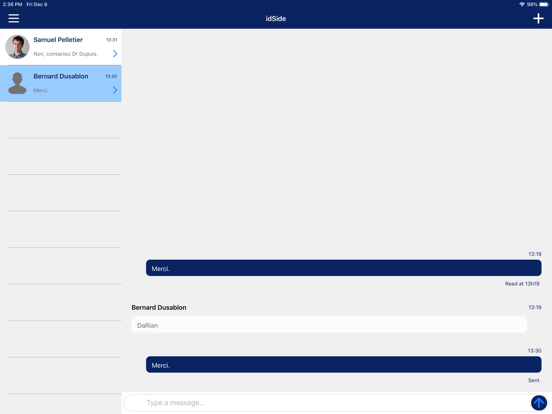The image size is (552, 414).
Task: Tap the 13:19 timestamp in chat
Action: pos(535,307)
